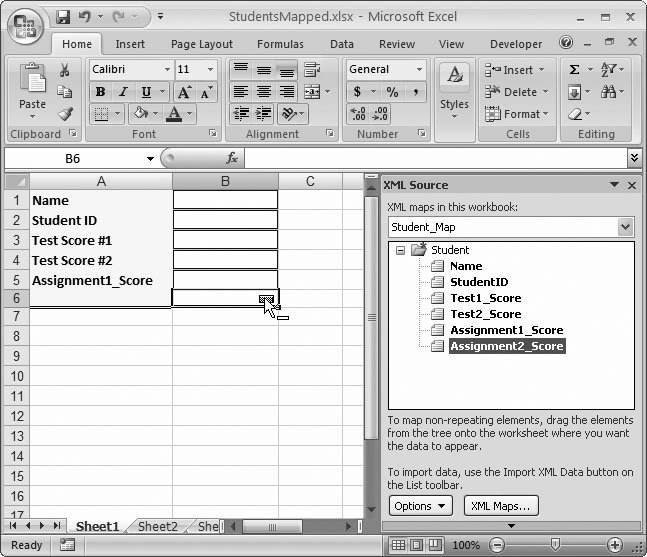
Task: Click the Format Painter brush icon
Action: tap(65, 115)
